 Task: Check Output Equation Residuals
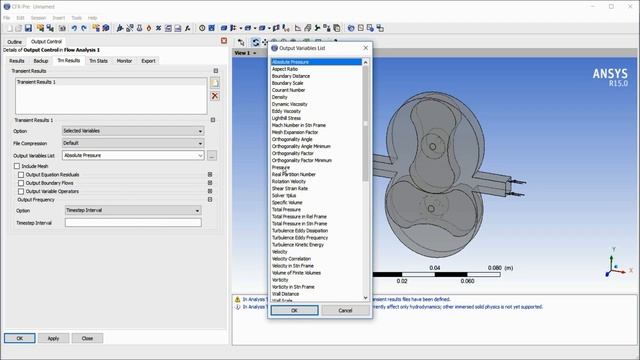click(21, 175)
